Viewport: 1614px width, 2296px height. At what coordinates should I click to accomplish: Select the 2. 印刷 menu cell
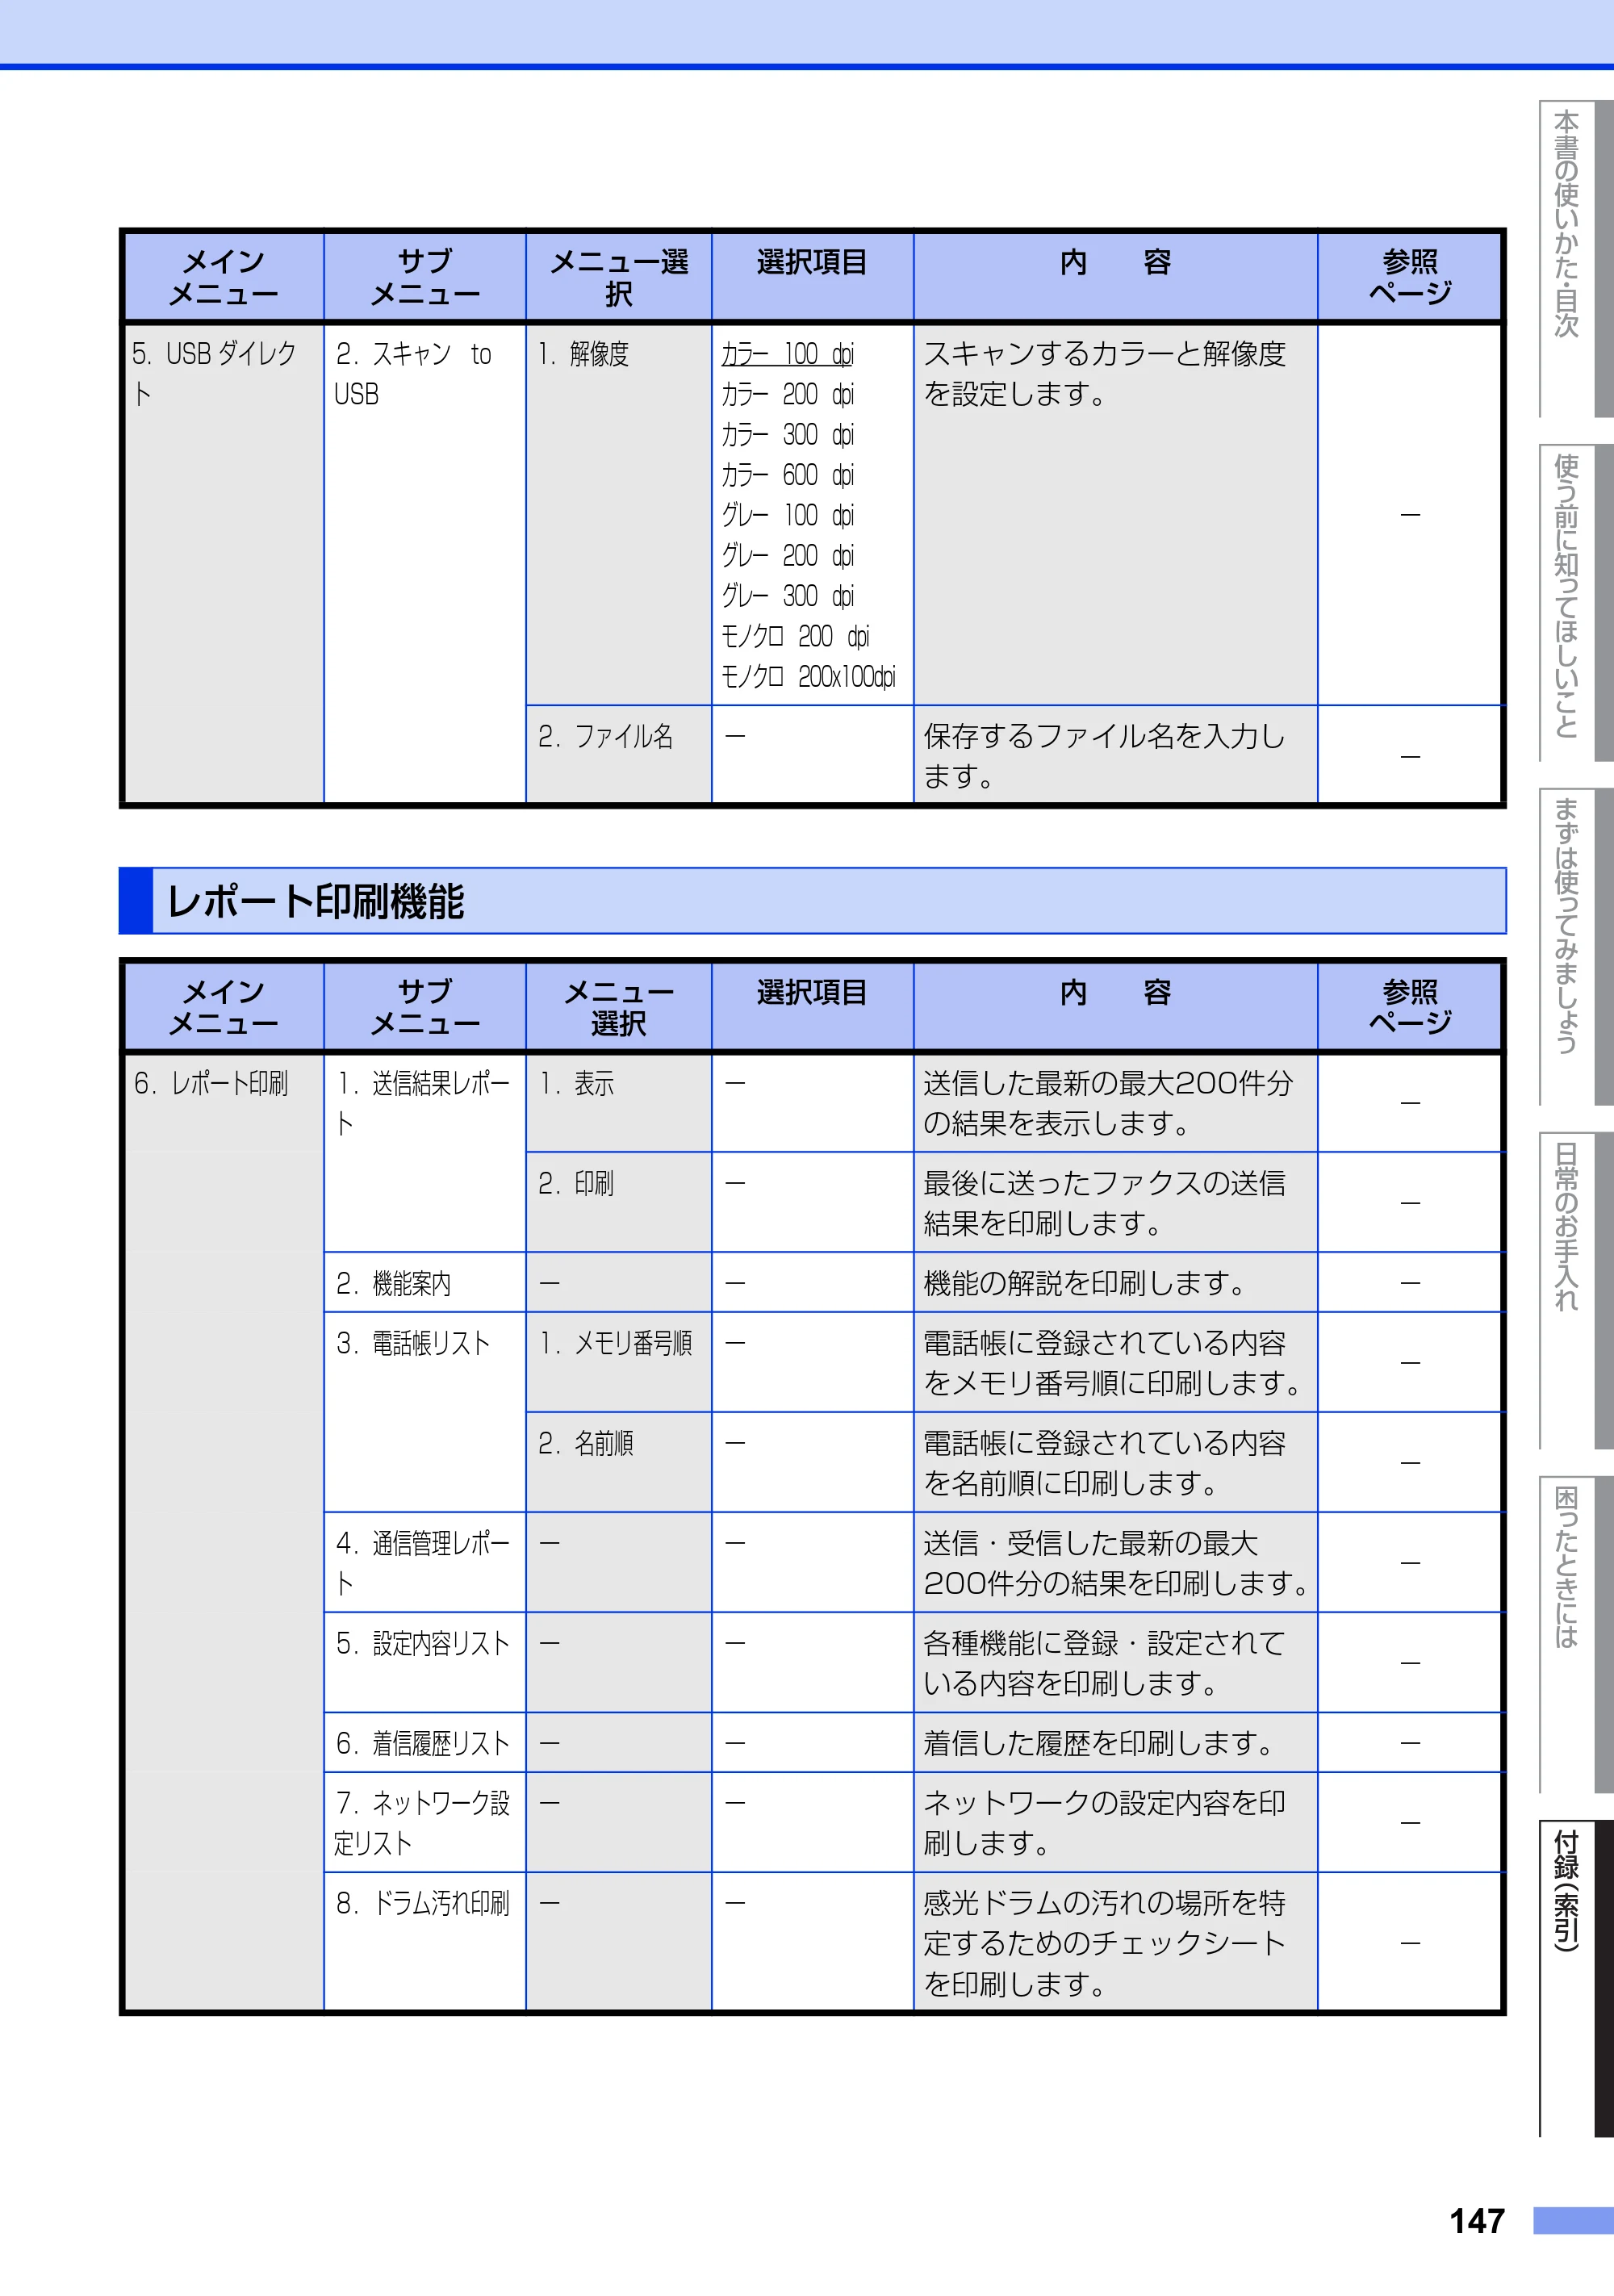619,1203
